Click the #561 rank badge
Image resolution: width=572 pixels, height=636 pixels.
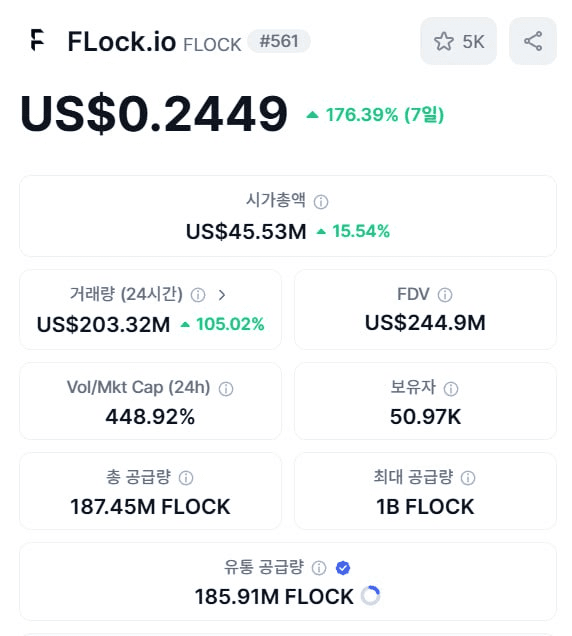(279, 41)
